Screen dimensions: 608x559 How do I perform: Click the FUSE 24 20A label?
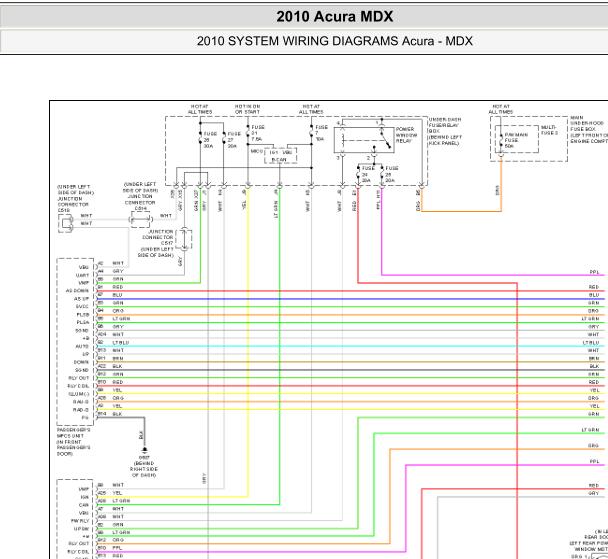pos(368,174)
